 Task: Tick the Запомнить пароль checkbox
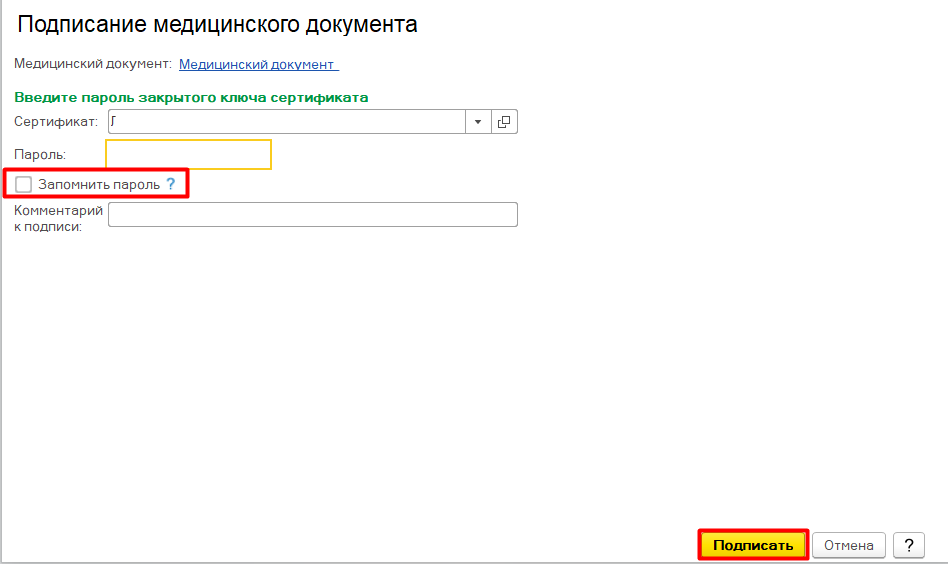click(x=24, y=185)
